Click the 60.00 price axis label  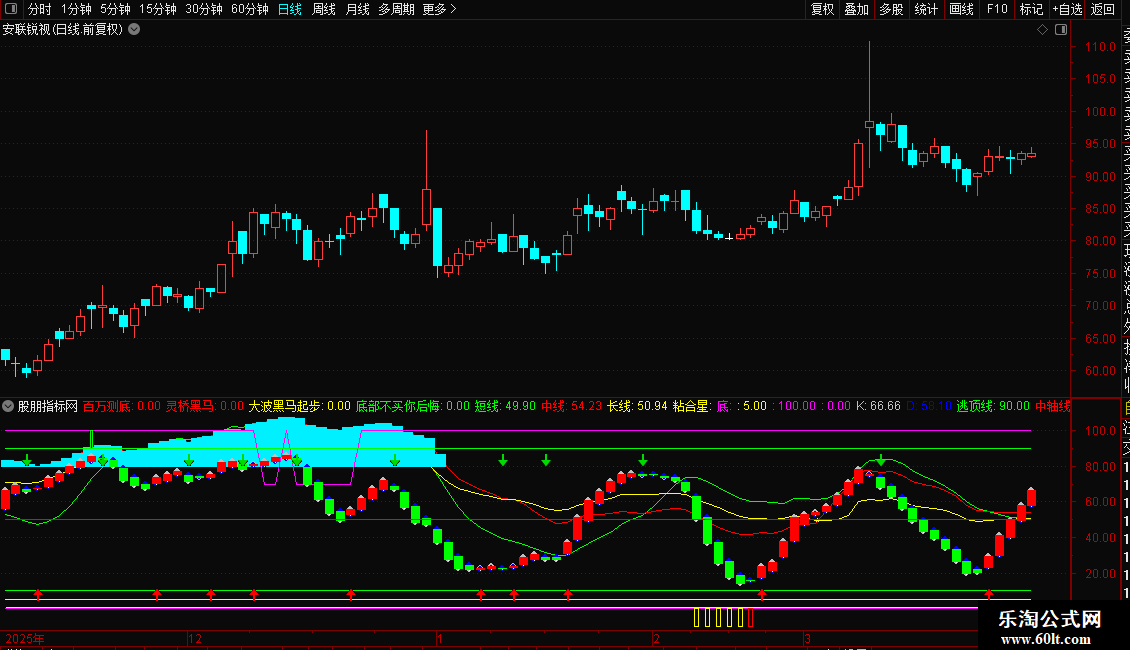1100,371
